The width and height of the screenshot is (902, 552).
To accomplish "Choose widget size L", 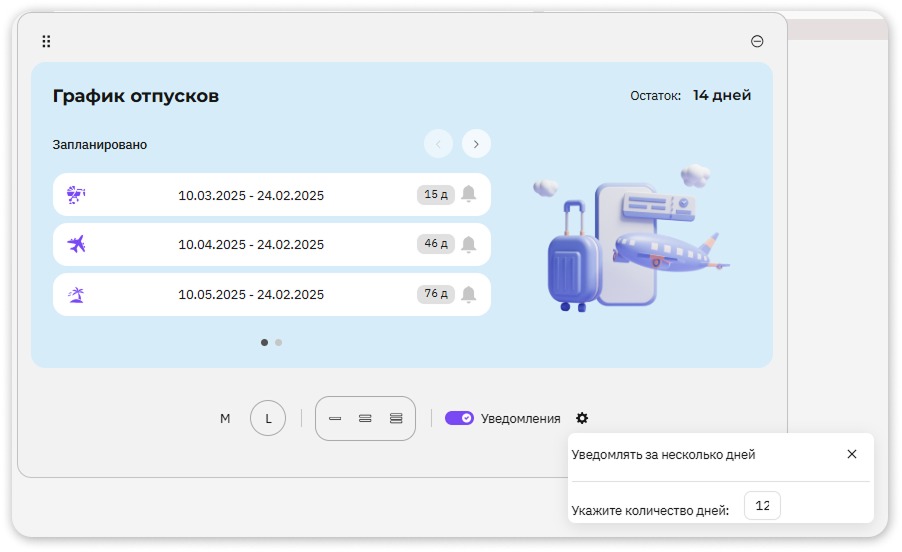I will click(x=268, y=418).
